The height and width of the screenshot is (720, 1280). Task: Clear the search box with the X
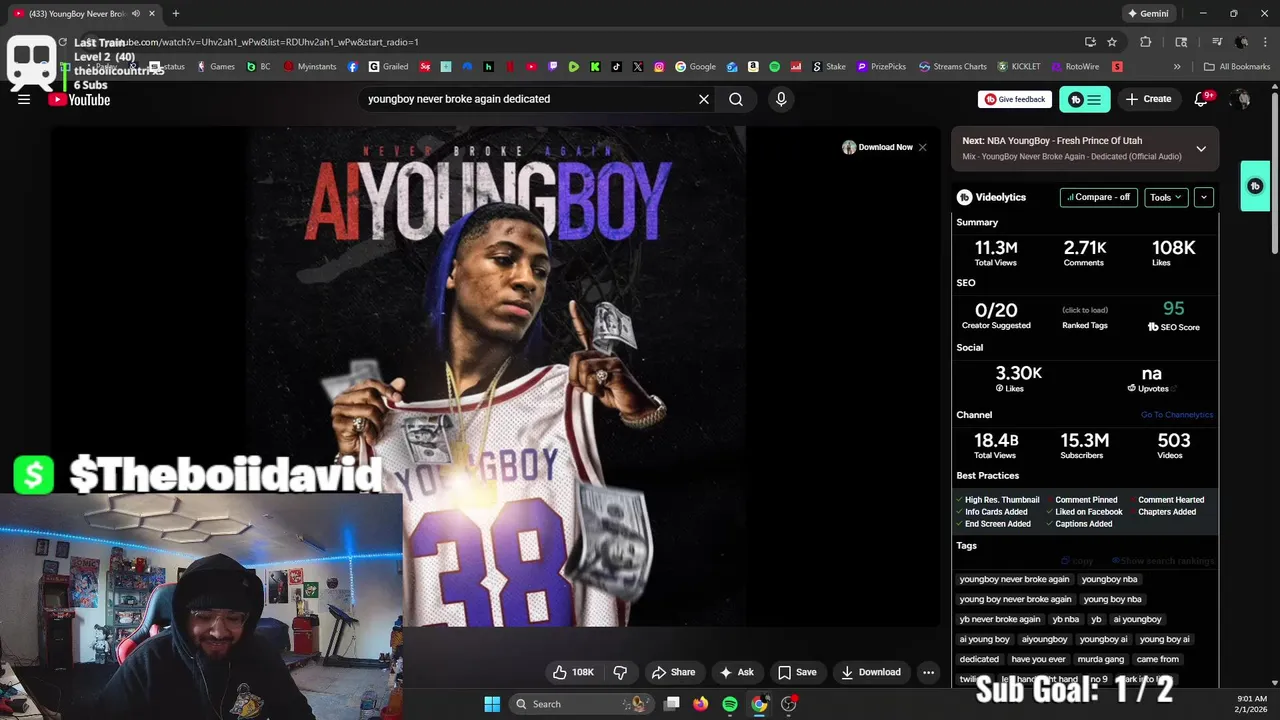704,99
